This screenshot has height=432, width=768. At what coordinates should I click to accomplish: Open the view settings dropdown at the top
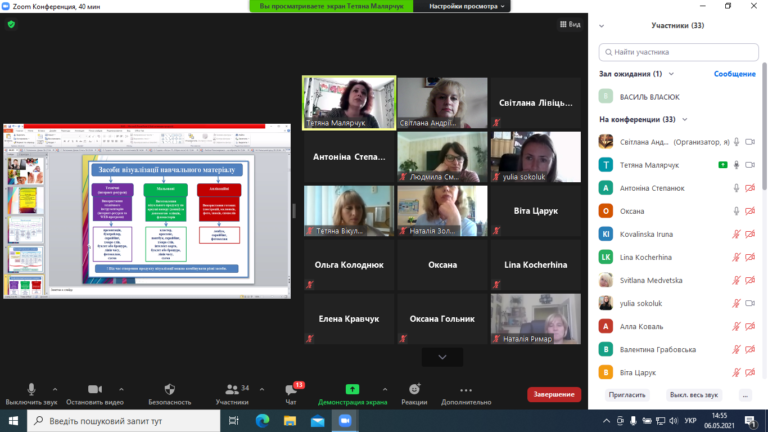click(466, 6)
